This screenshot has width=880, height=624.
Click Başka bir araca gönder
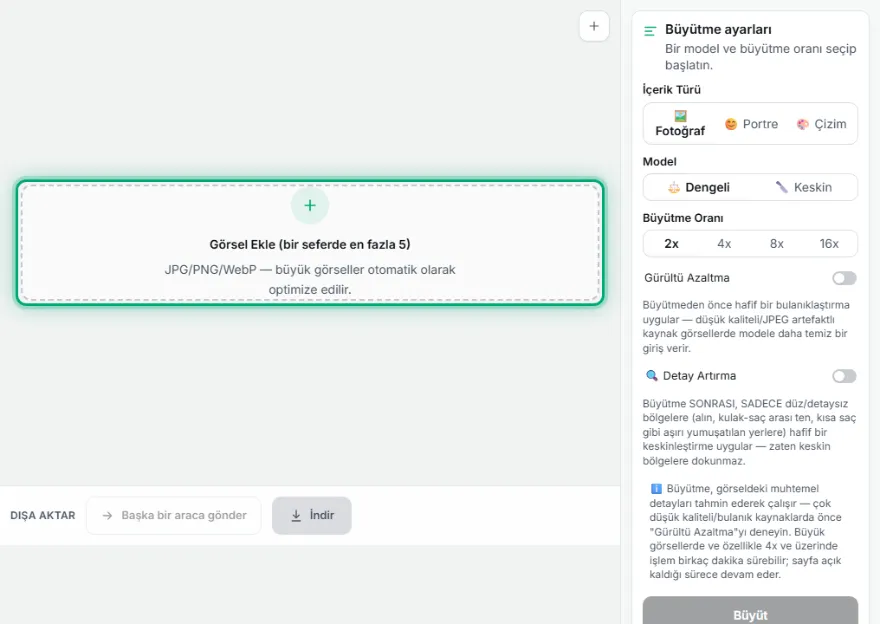coord(173,515)
